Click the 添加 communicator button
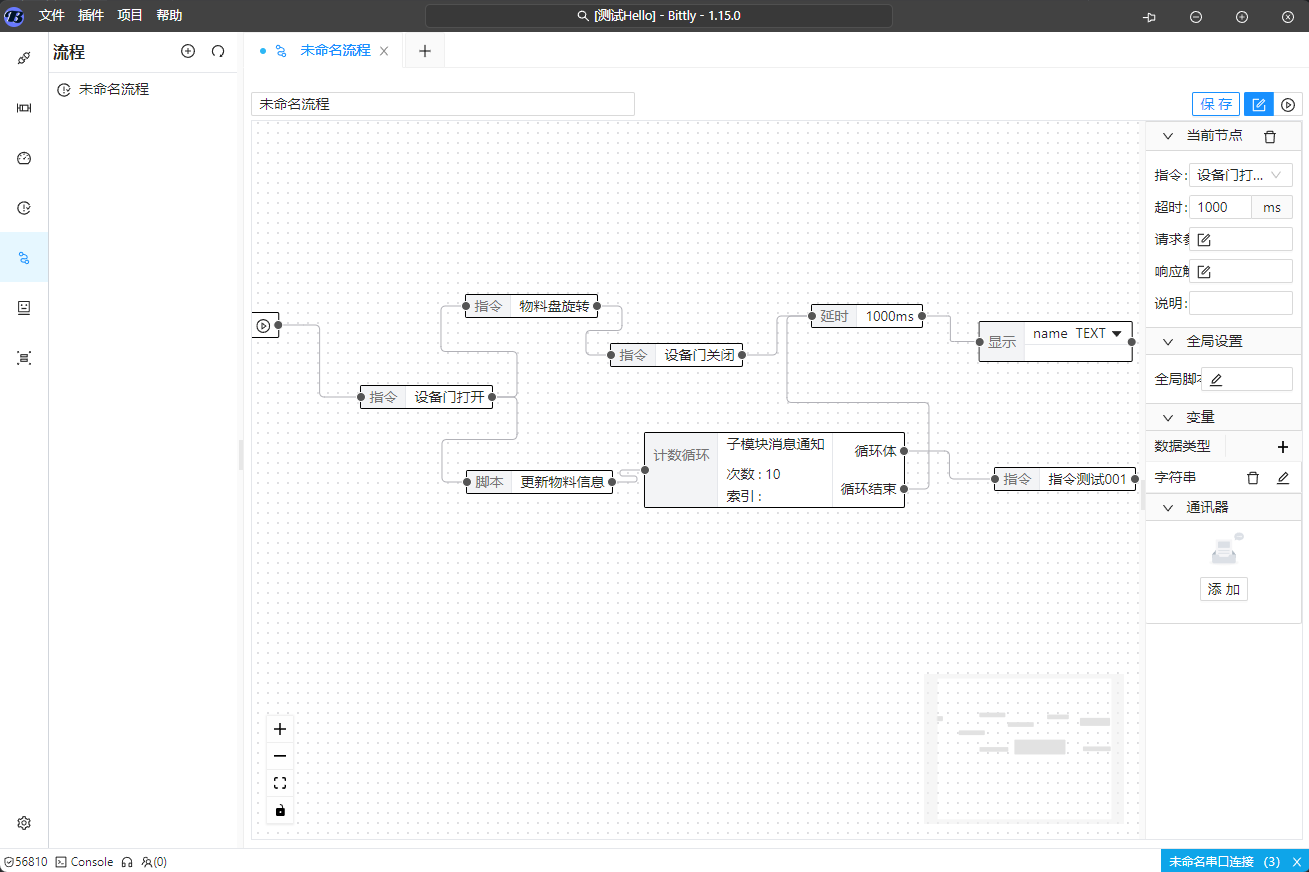Screen dimensions: 1309x872 click(x=1223, y=589)
